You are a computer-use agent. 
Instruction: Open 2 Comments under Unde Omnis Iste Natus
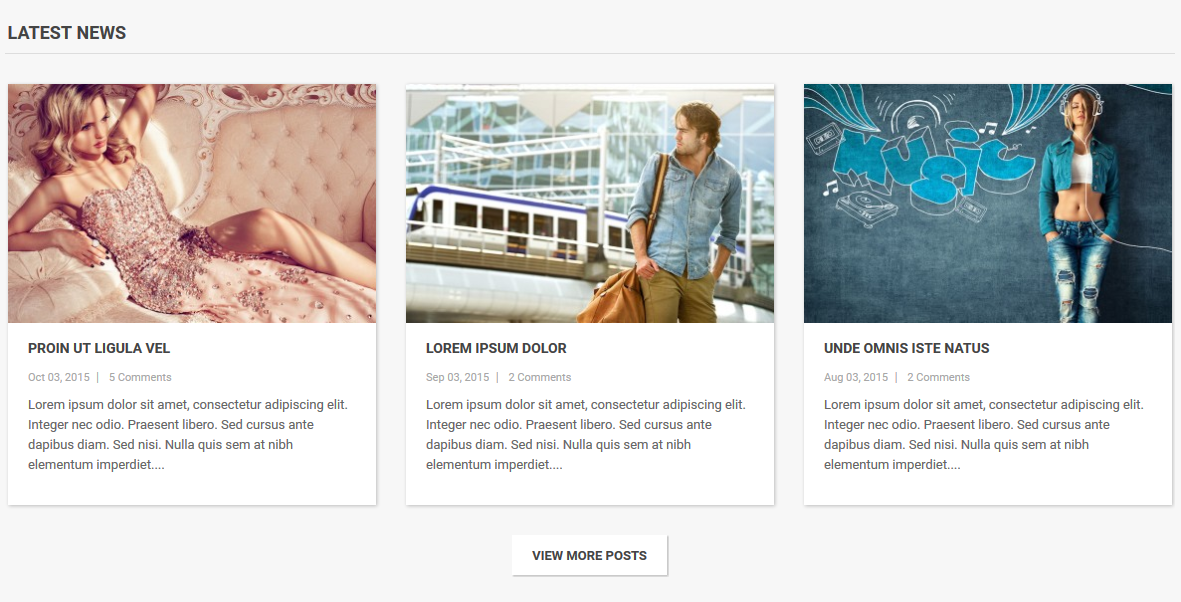938,377
